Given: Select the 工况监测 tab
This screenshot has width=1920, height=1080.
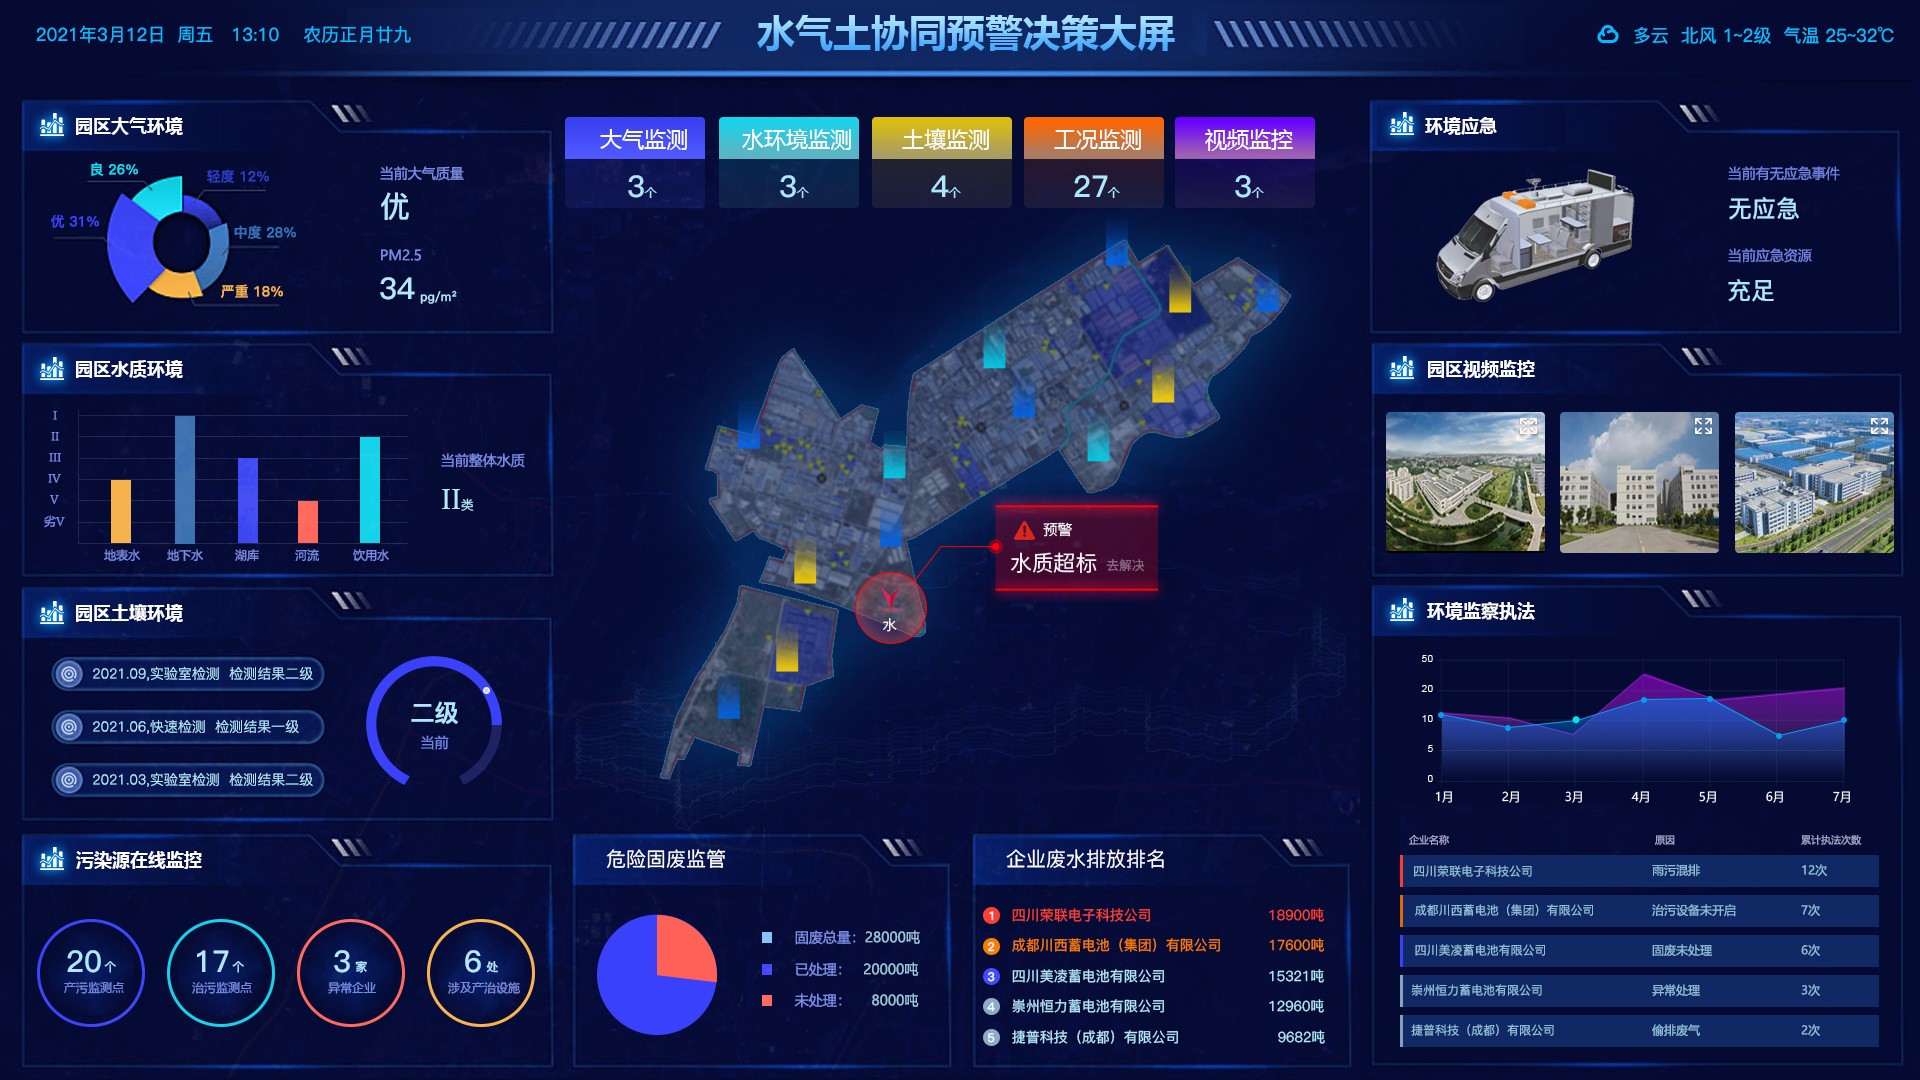Looking at the screenshot, I should [1097, 139].
